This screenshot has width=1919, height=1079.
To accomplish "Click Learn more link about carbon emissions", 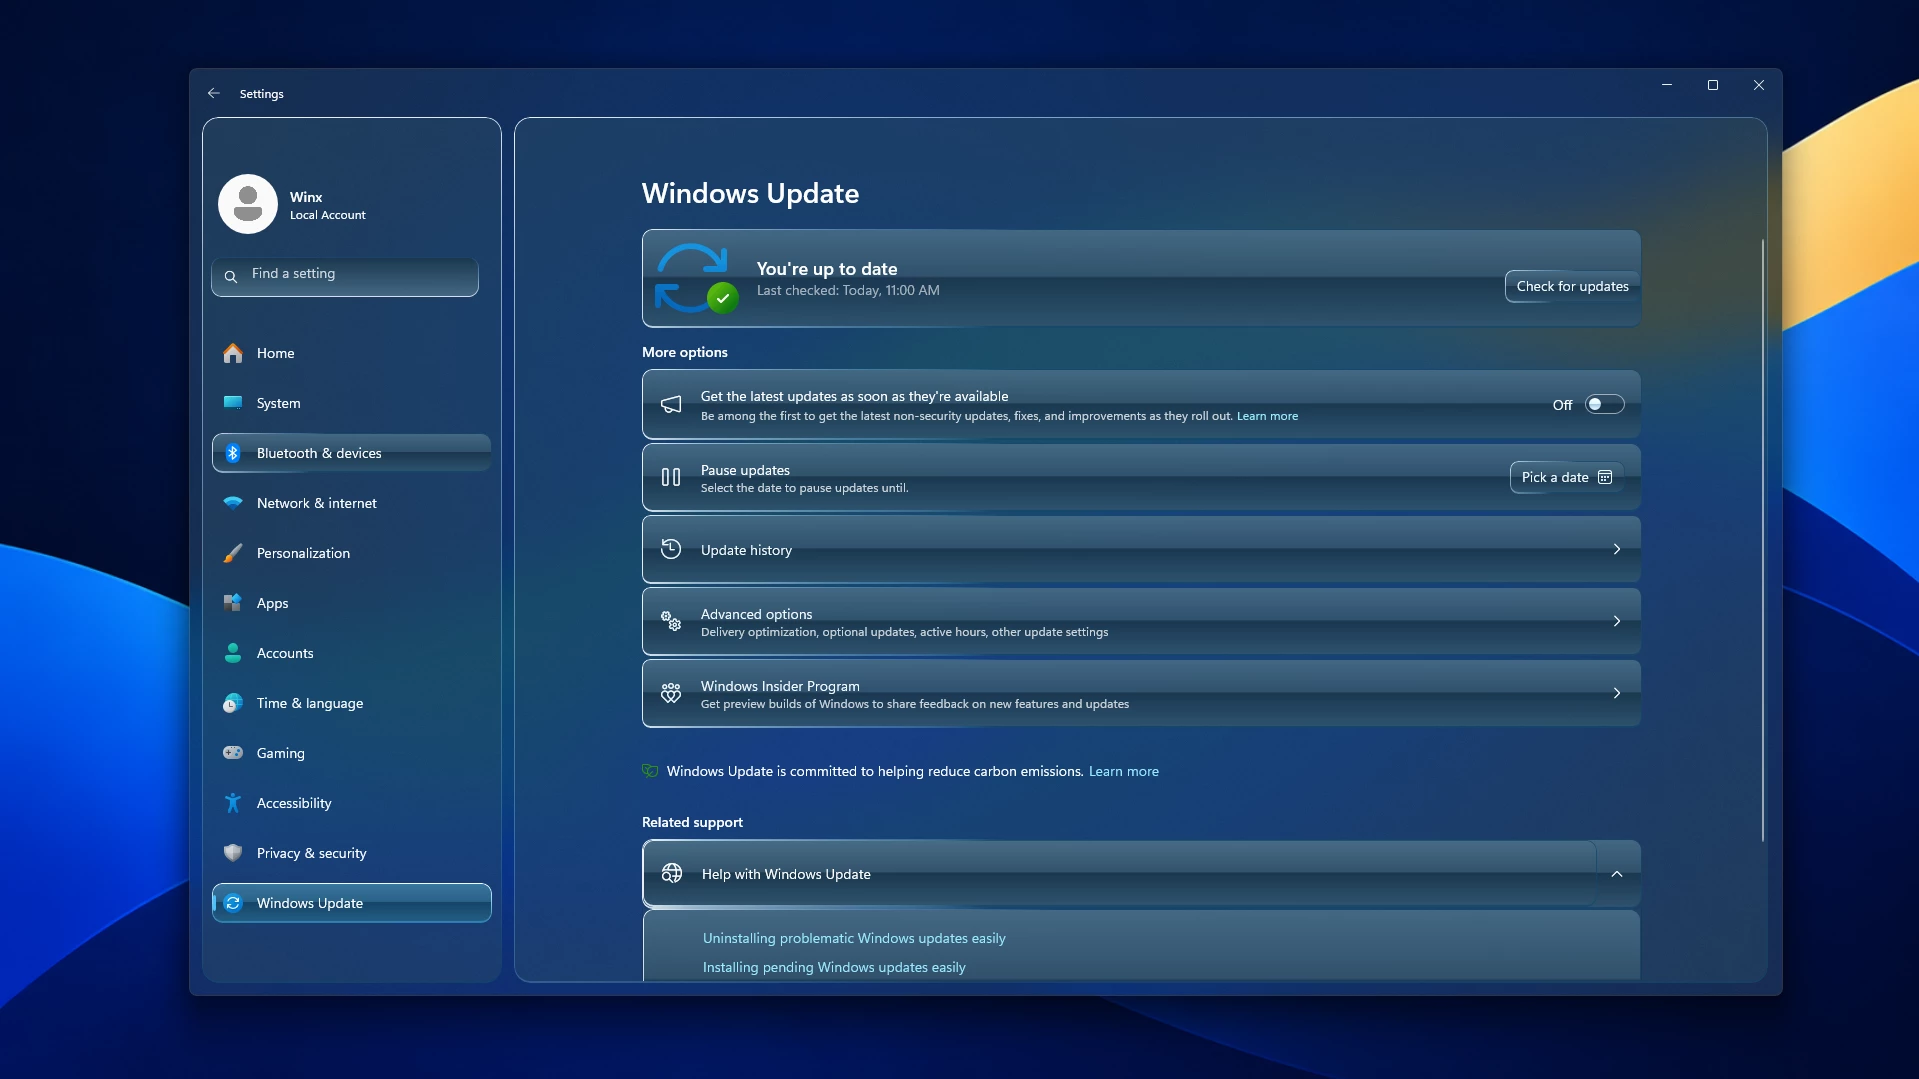I will coord(1123,771).
